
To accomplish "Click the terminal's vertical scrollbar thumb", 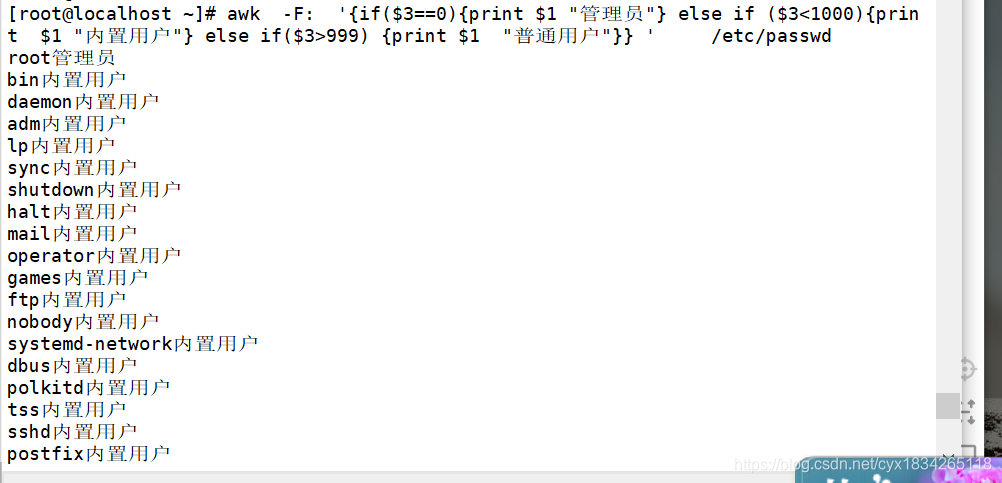I will click(x=948, y=406).
